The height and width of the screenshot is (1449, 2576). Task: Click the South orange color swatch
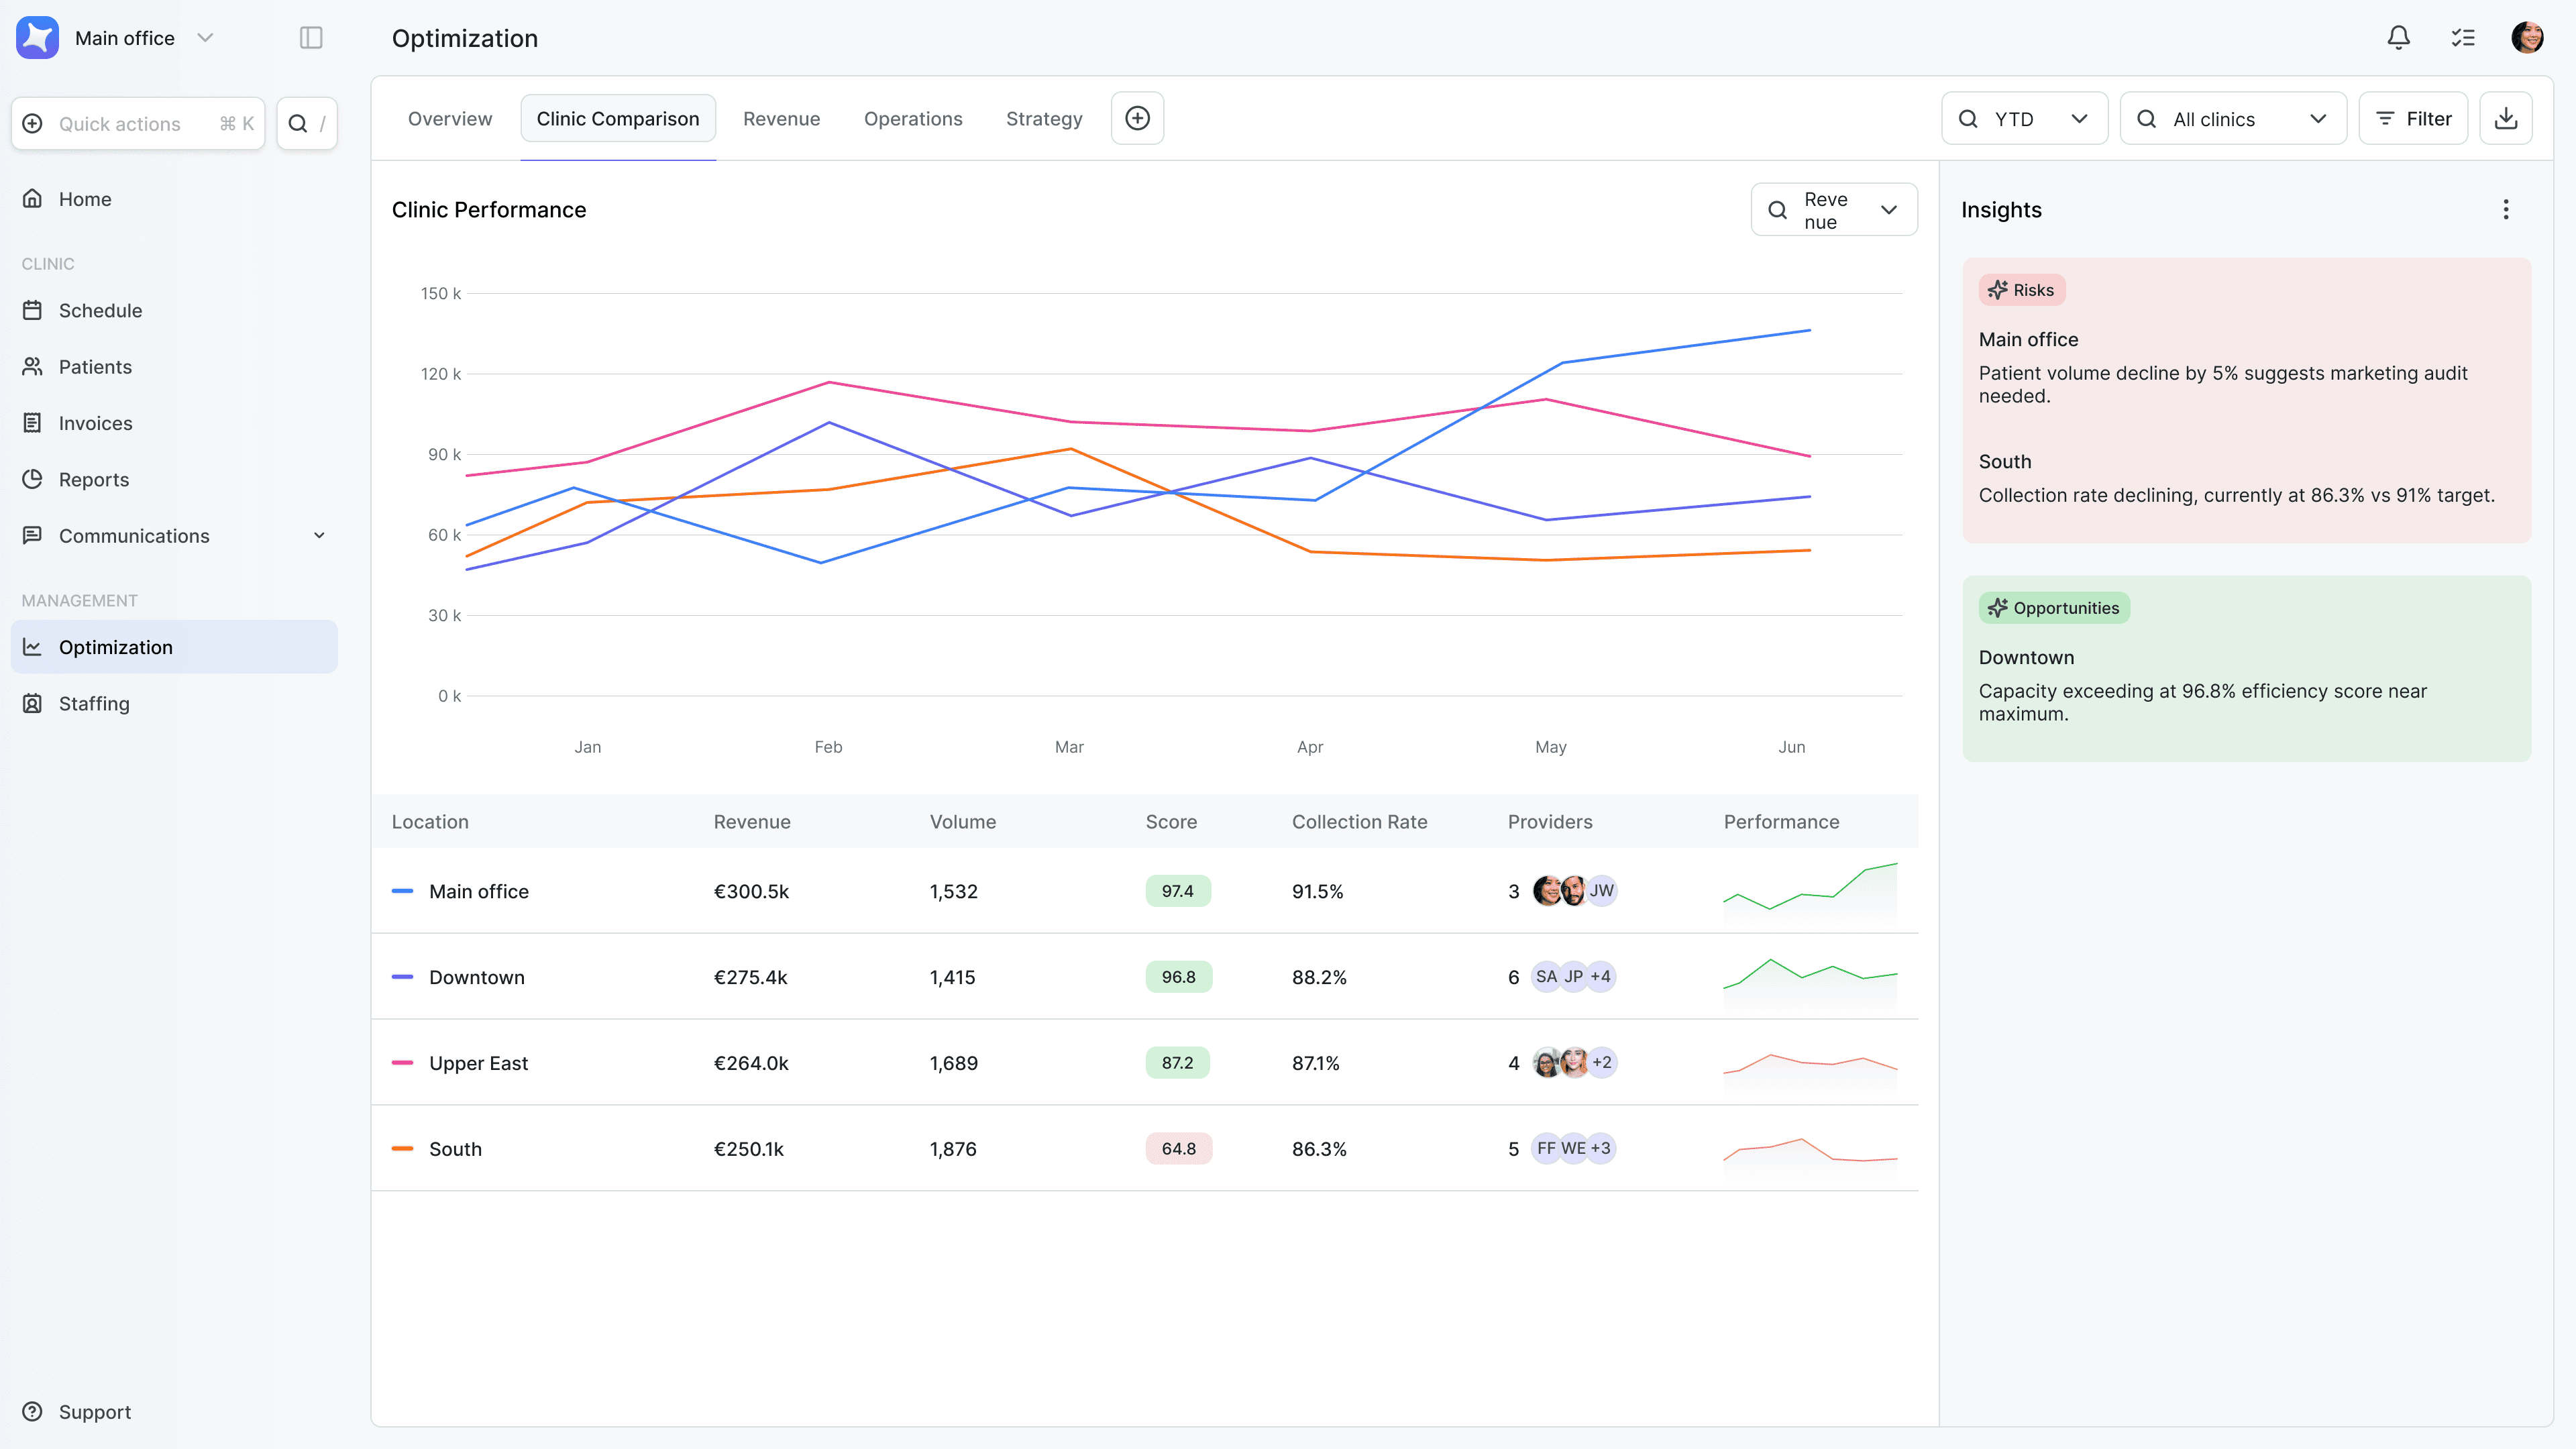pyautogui.click(x=402, y=1149)
